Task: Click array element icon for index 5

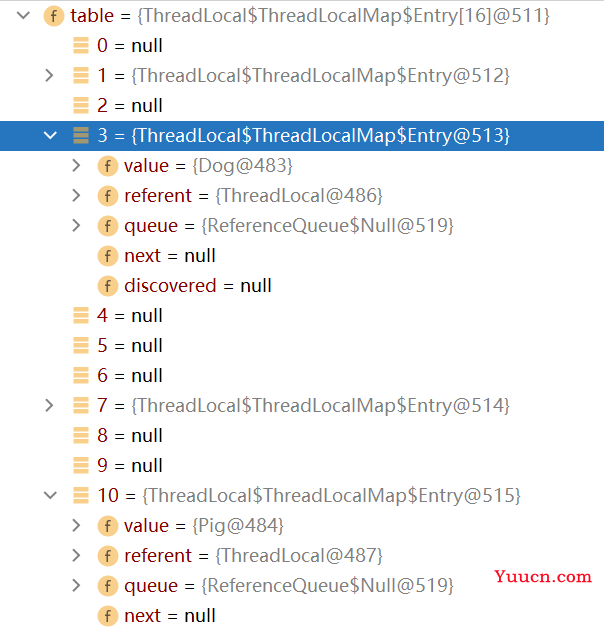Action: pyautogui.click(x=81, y=345)
